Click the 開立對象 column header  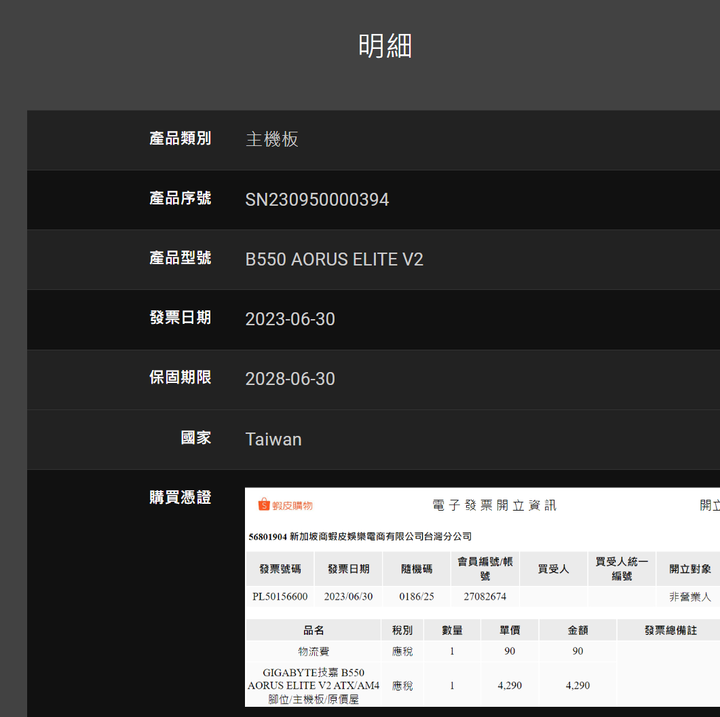[x=689, y=569]
